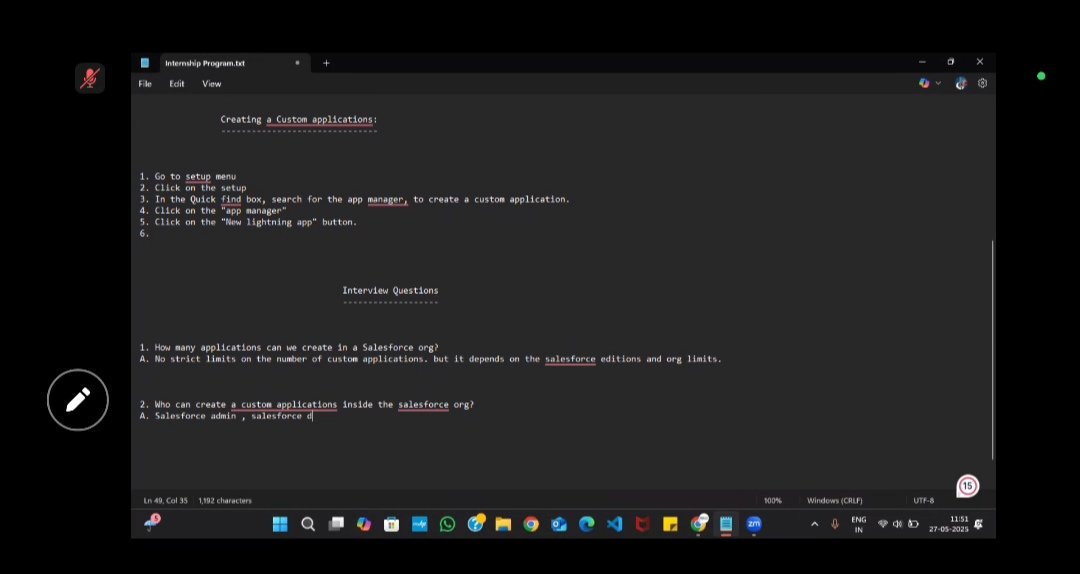Click line mentioning 'New lightning app' button
This screenshot has width=1080, height=574.
(248, 222)
